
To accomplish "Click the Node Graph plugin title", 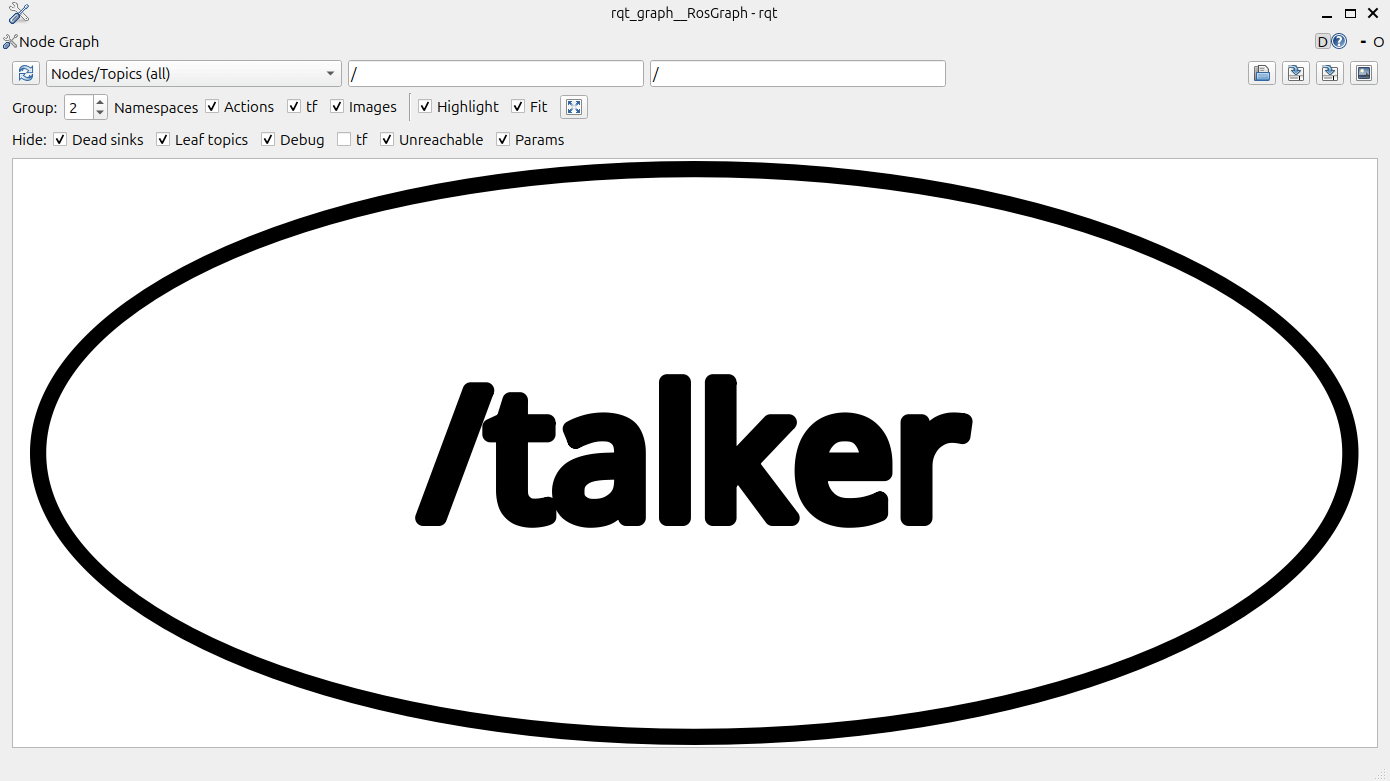I will coord(59,42).
